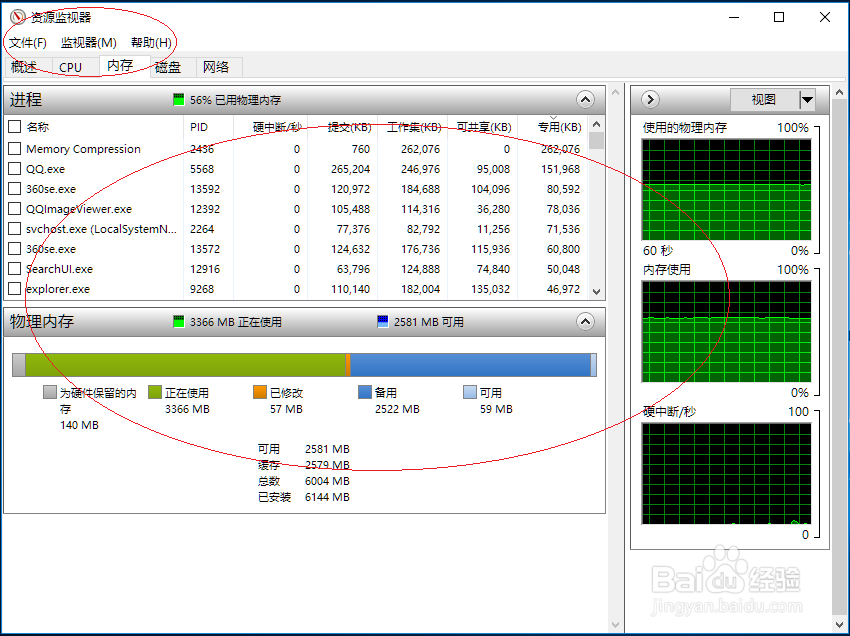
Task: Collapse the 物理内存 panel
Action: pos(585,321)
